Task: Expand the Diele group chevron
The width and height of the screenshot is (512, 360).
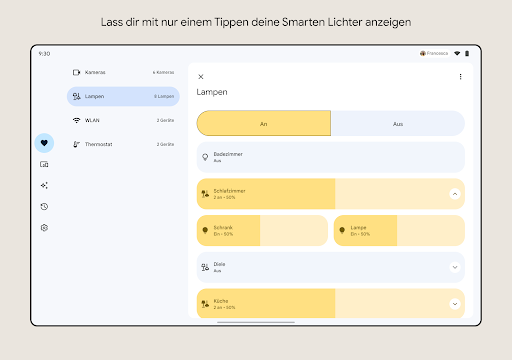Action: pos(455,267)
